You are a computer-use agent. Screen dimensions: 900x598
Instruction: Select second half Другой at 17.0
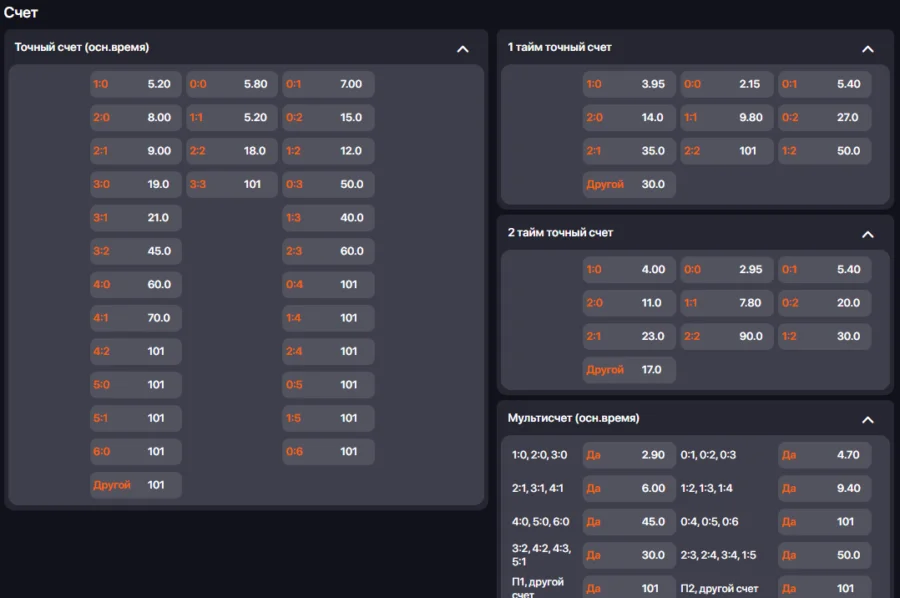click(x=629, y=369)
